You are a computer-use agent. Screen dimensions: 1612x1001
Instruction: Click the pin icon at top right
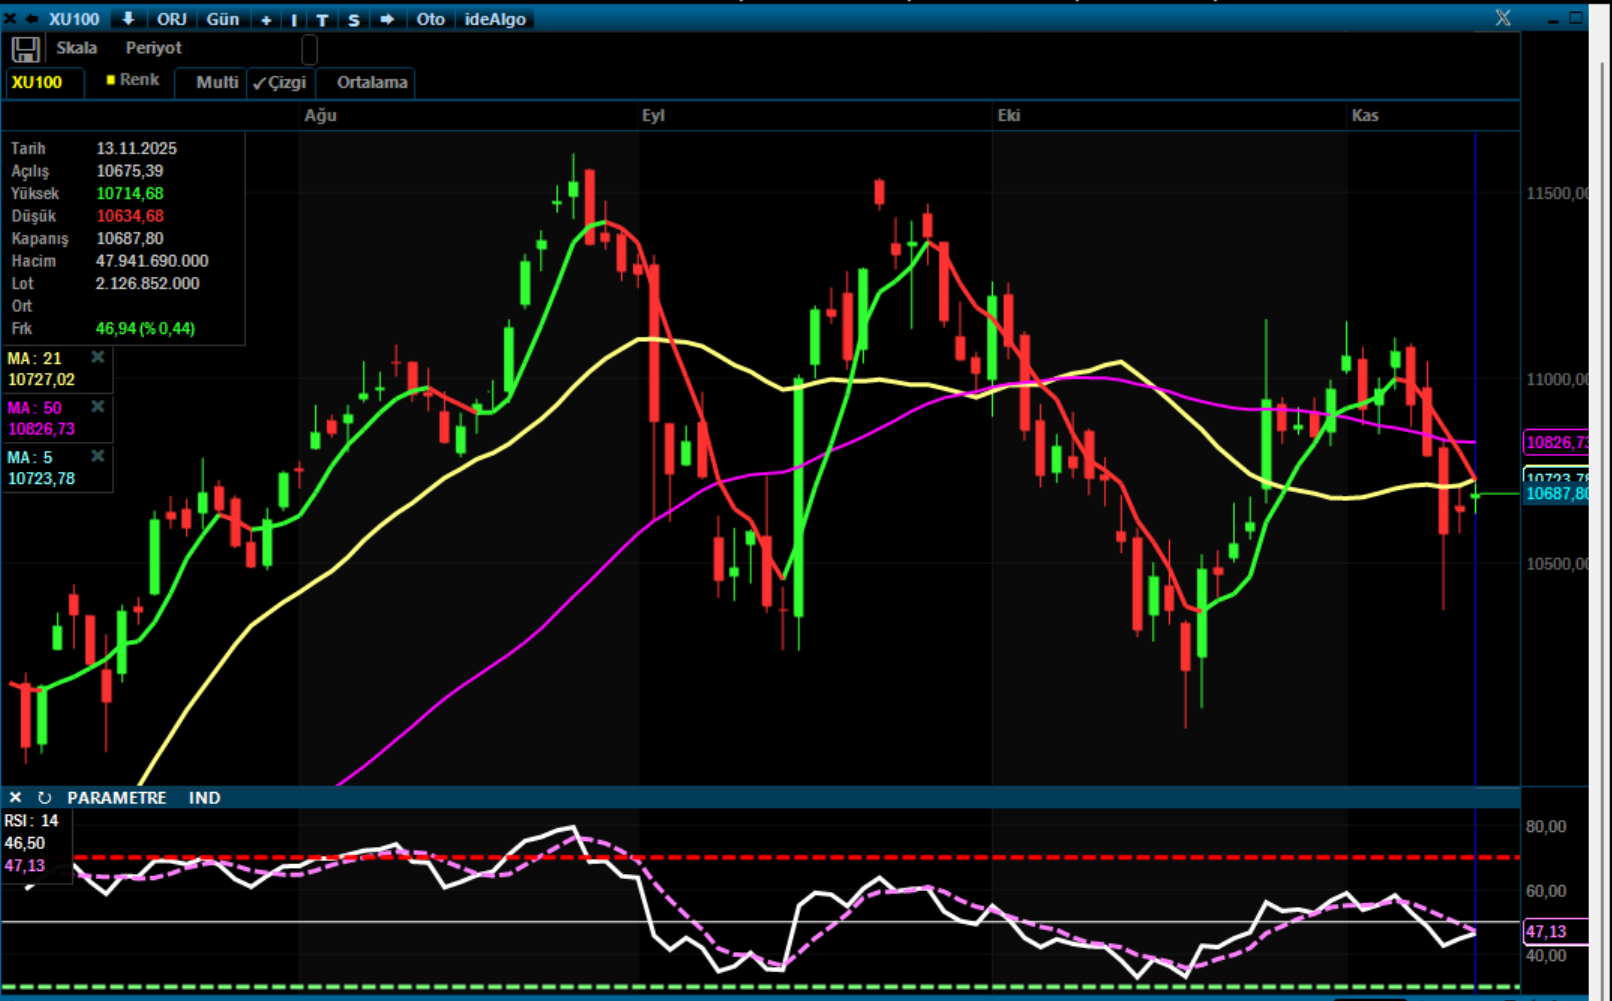1502,18
